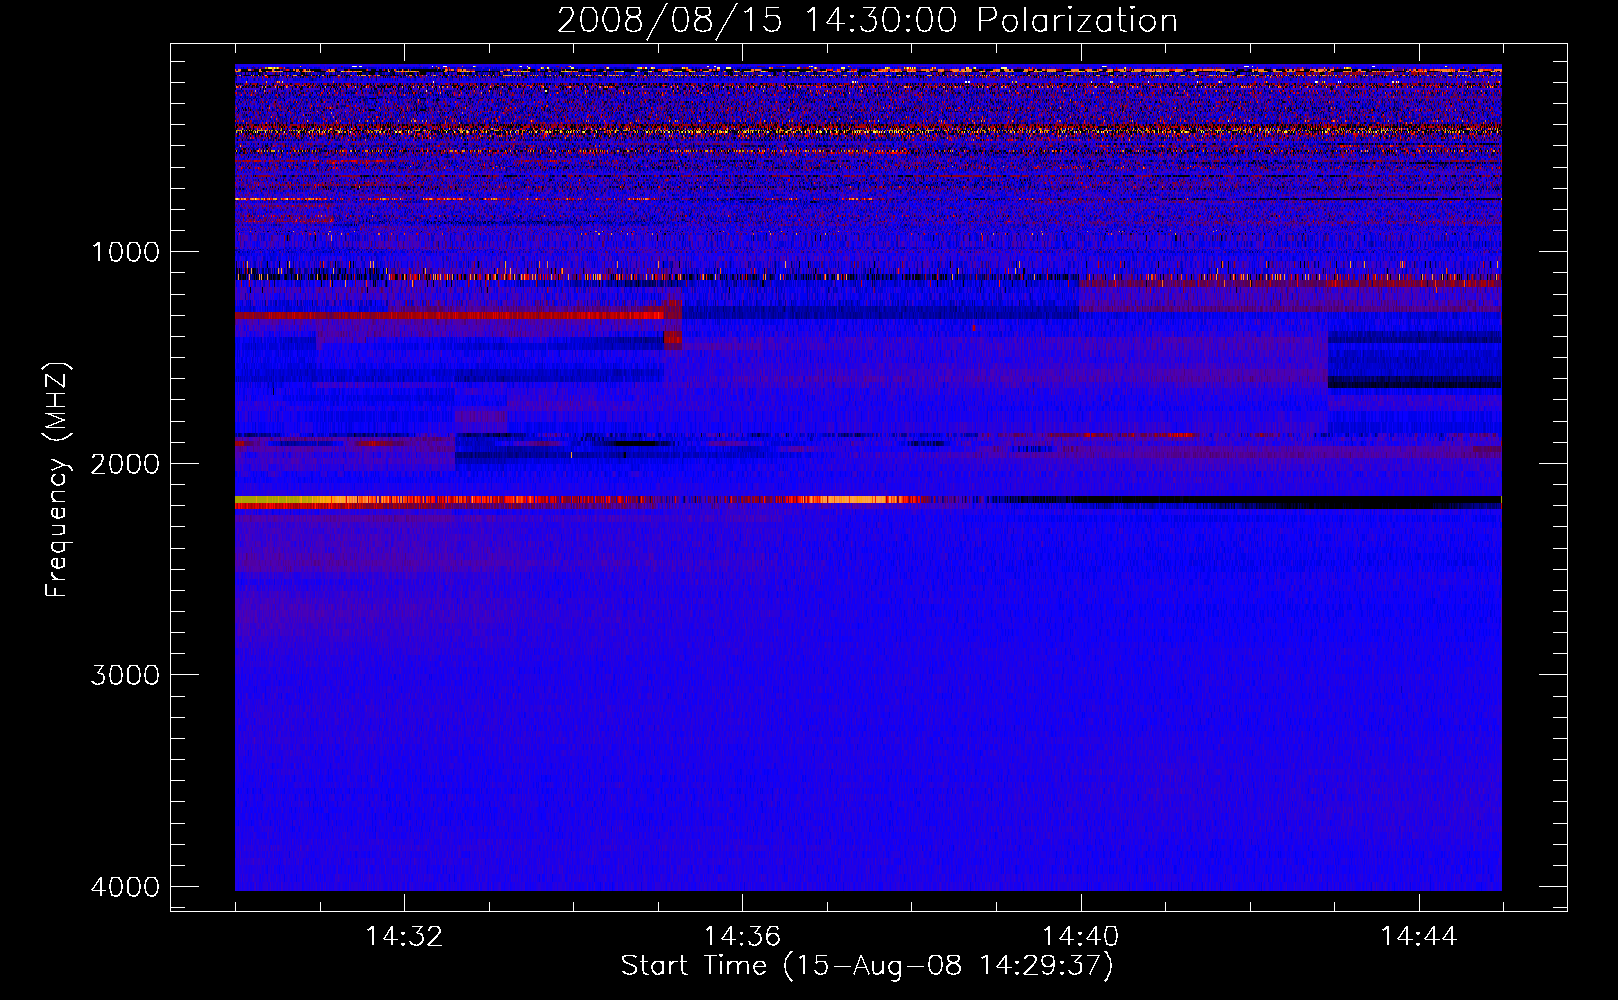1618x1000 pixels.
Task: Click the 14:44 time axis label
Action: (1419, 937)
